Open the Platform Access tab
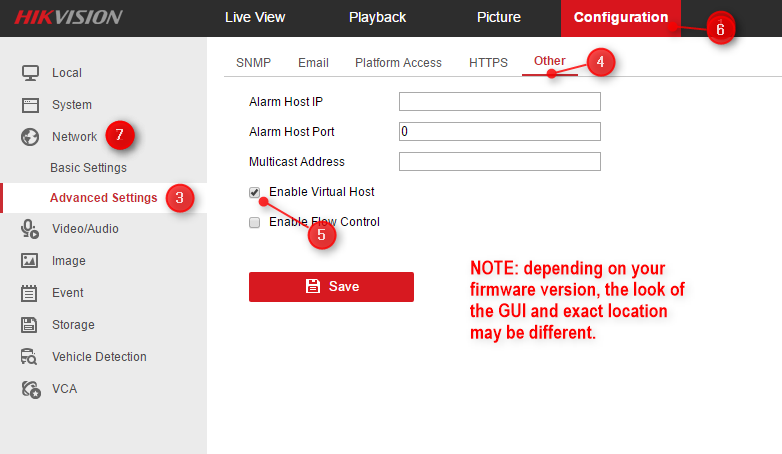The width and height of the screenshot is (782, 454). click(398, 63)
